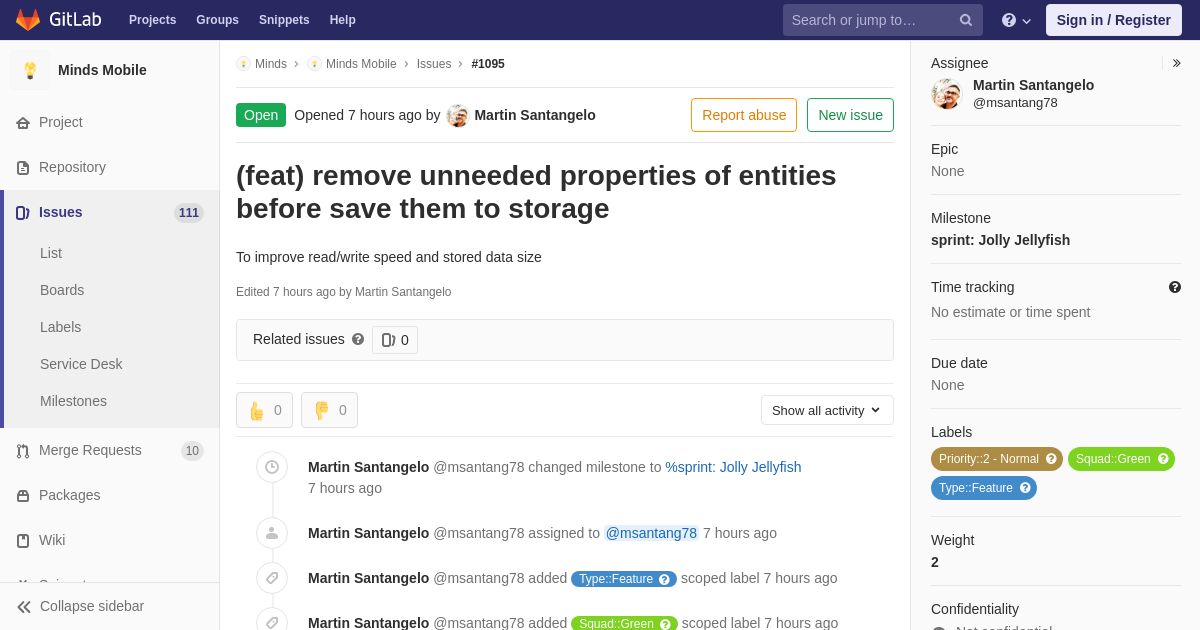The width and height of the screenshot is (1200, 630).
Task: Click the Minds Mobile lightbulb project avatar
Action: [x=30, y=70]
